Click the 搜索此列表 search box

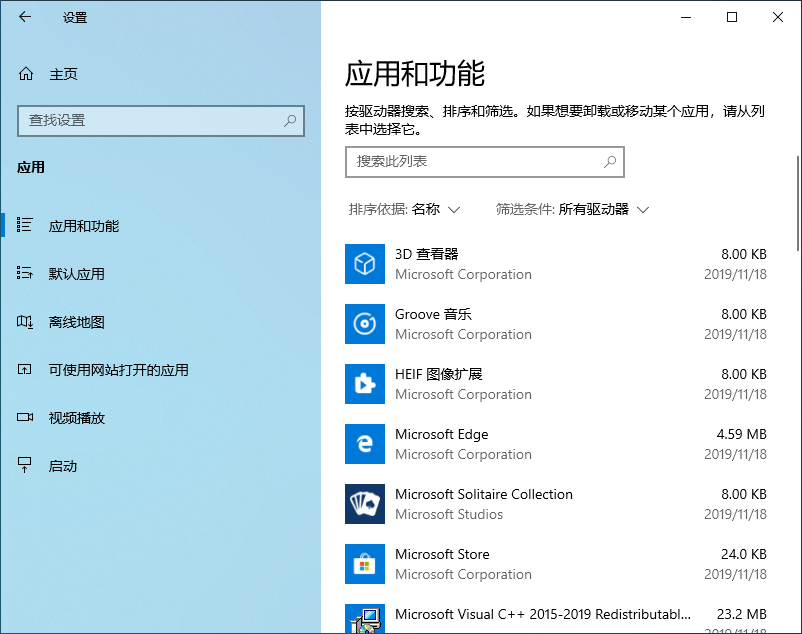[x=475, y=161]
